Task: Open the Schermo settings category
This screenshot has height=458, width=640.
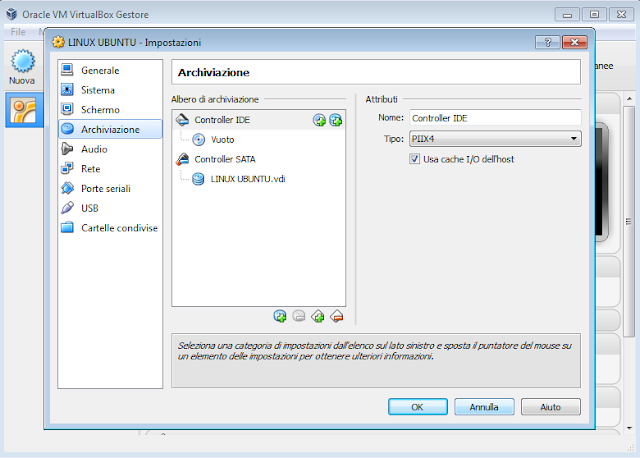Action: 110,109
